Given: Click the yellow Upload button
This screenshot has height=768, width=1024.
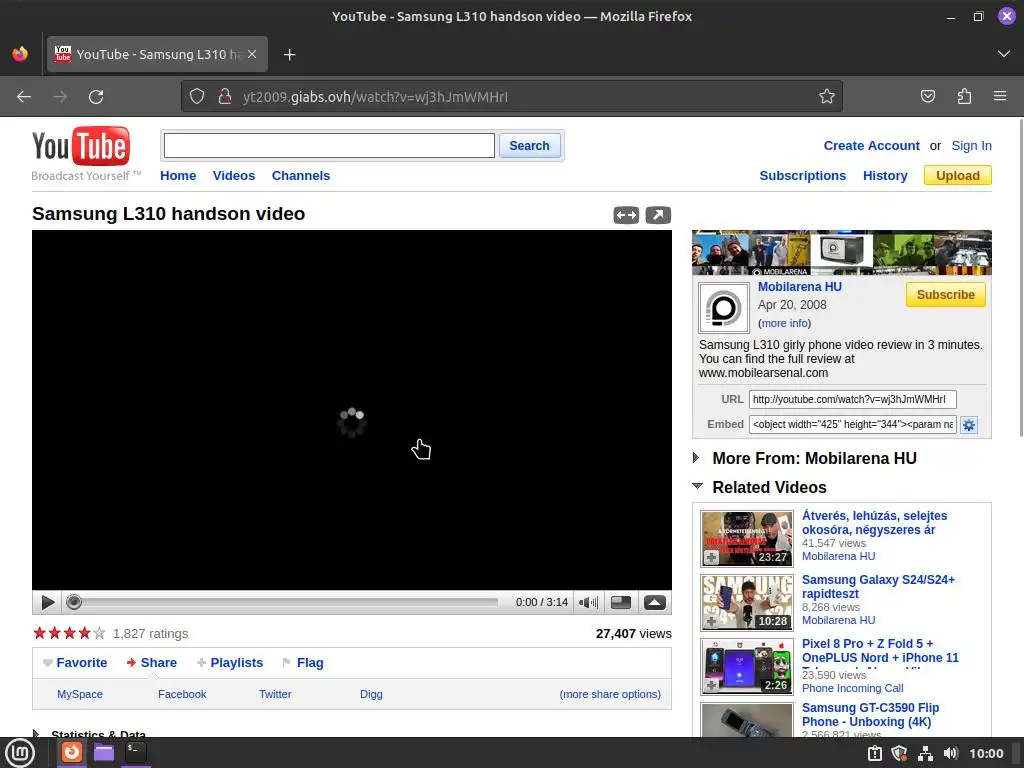Looking at the screenshot, I should (x=957, y=176).
